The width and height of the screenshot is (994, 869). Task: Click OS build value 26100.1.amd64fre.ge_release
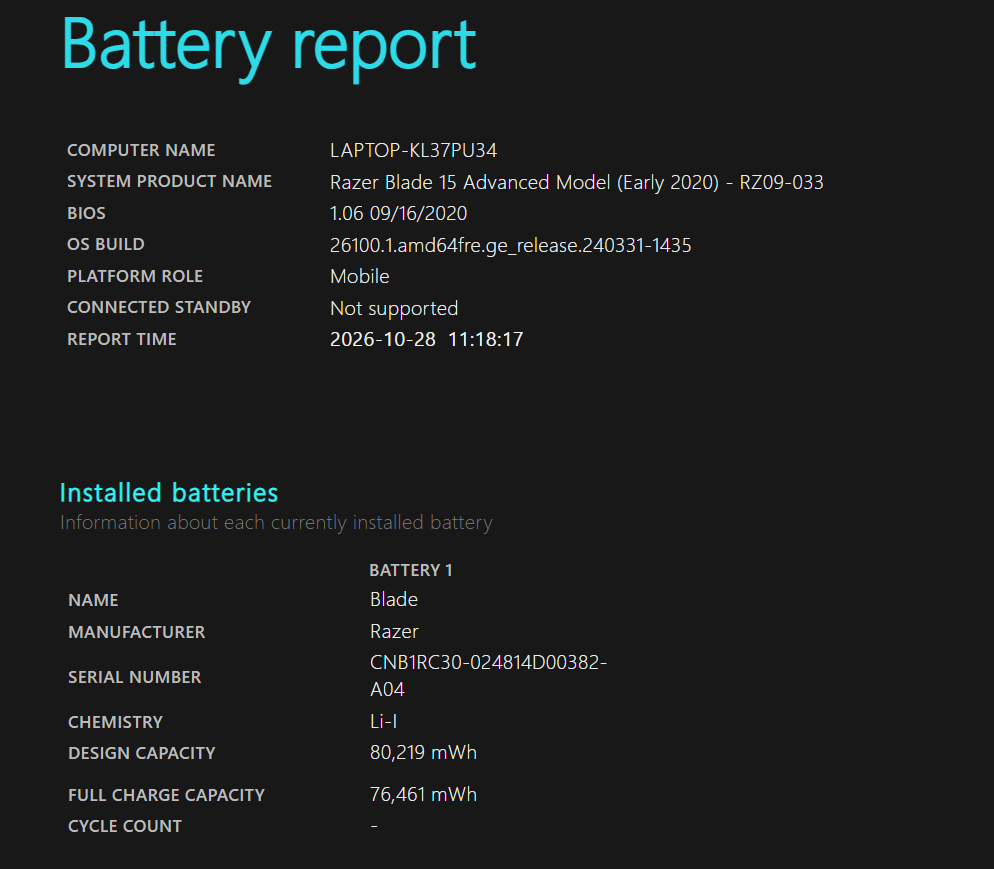point(511,245)
